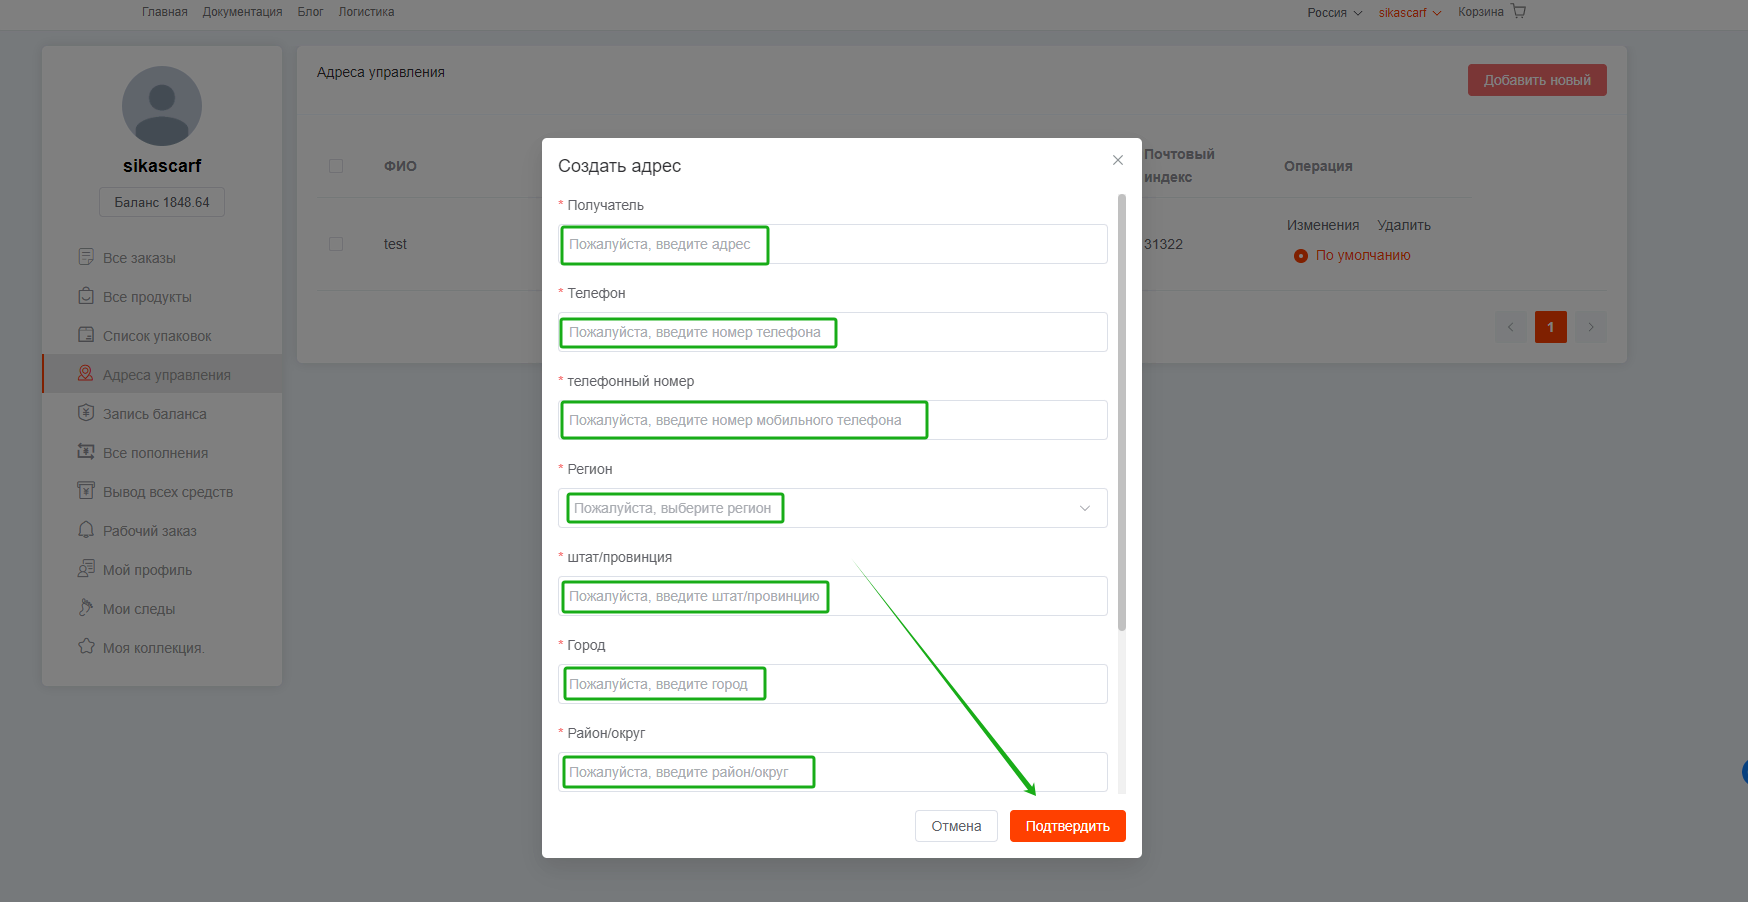Open the 'Документация' menu item

click(x=242, y=12)
